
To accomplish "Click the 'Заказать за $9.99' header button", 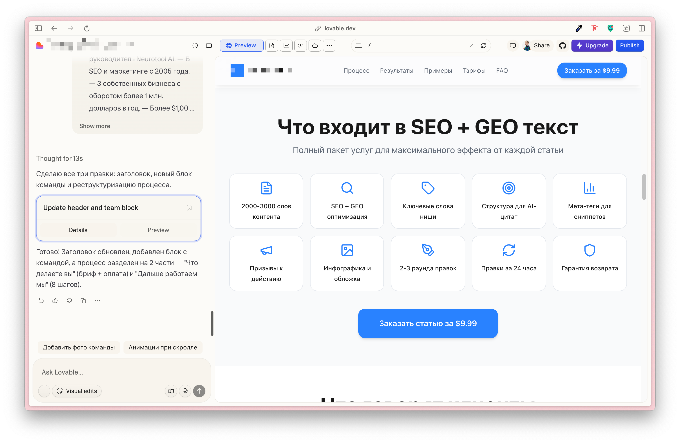I will click(592, 71).
